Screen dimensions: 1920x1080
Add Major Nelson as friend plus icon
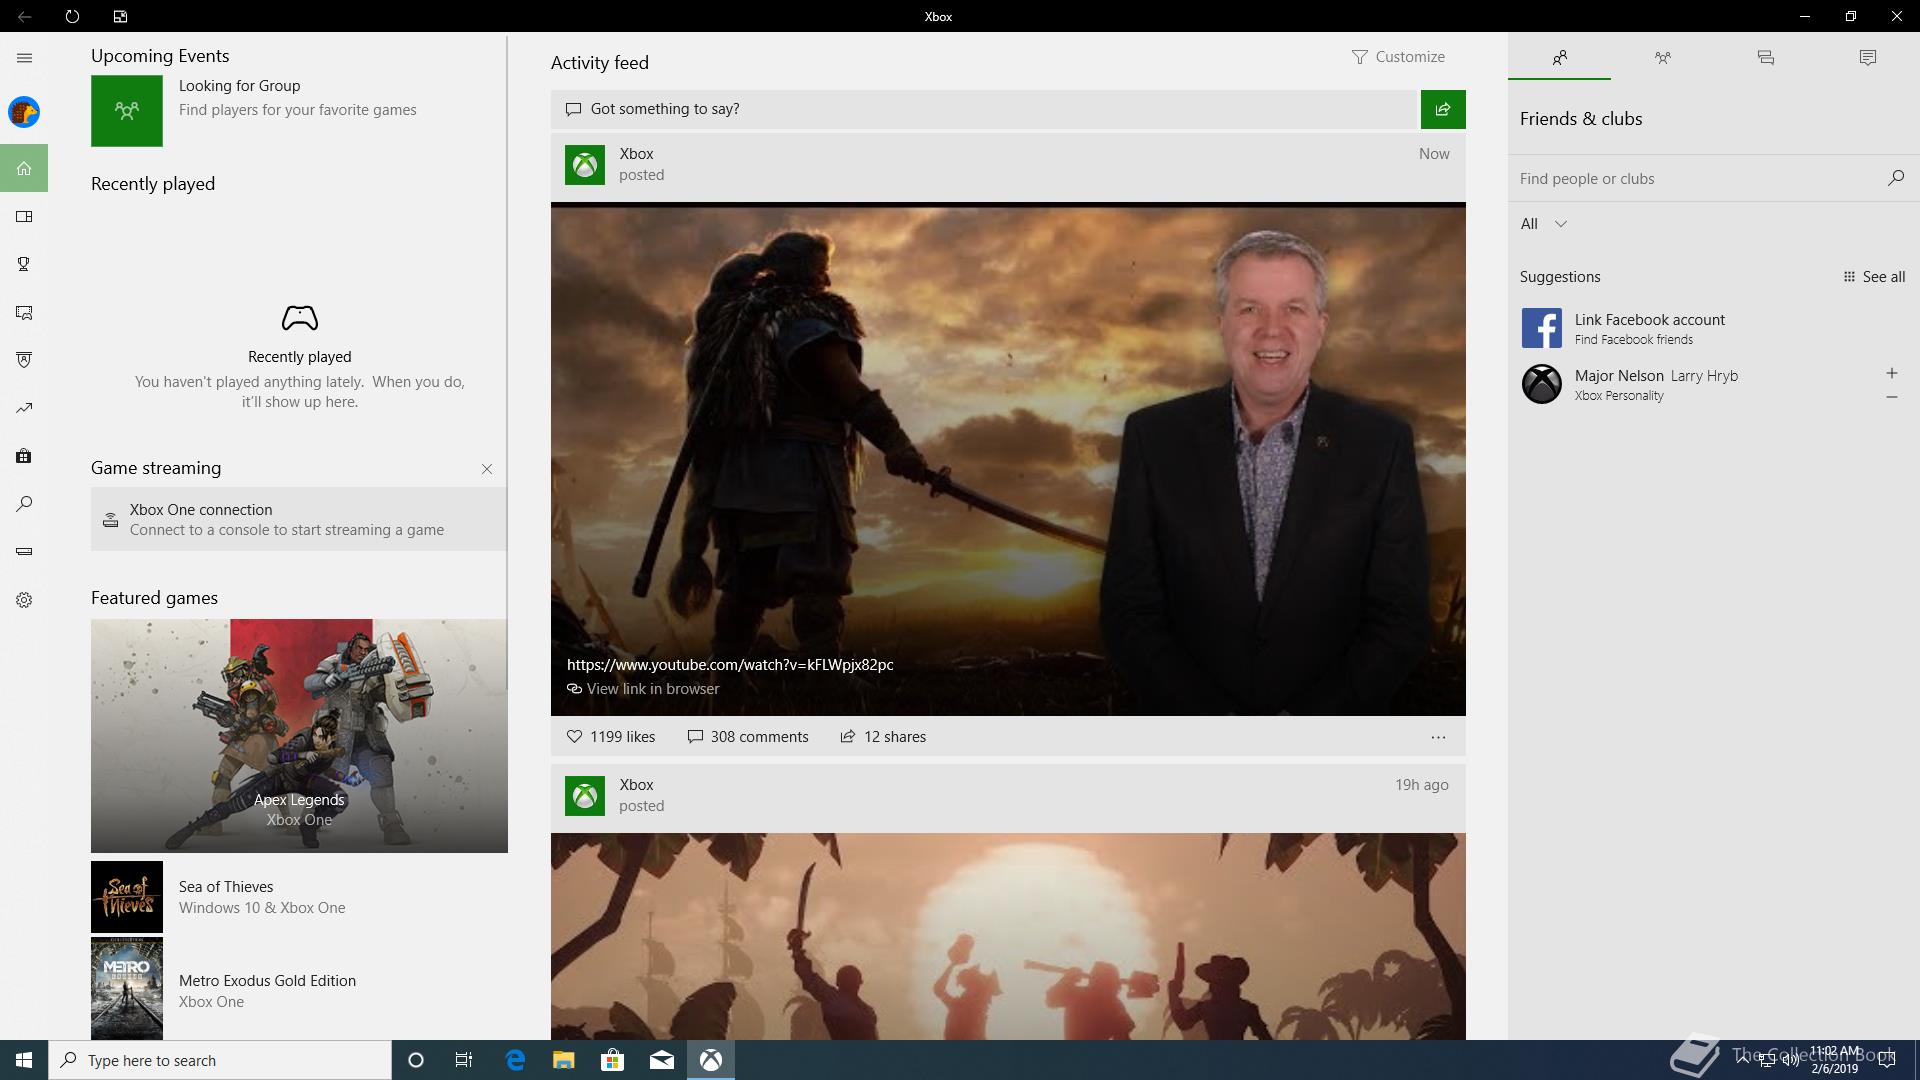[1891, 373]
